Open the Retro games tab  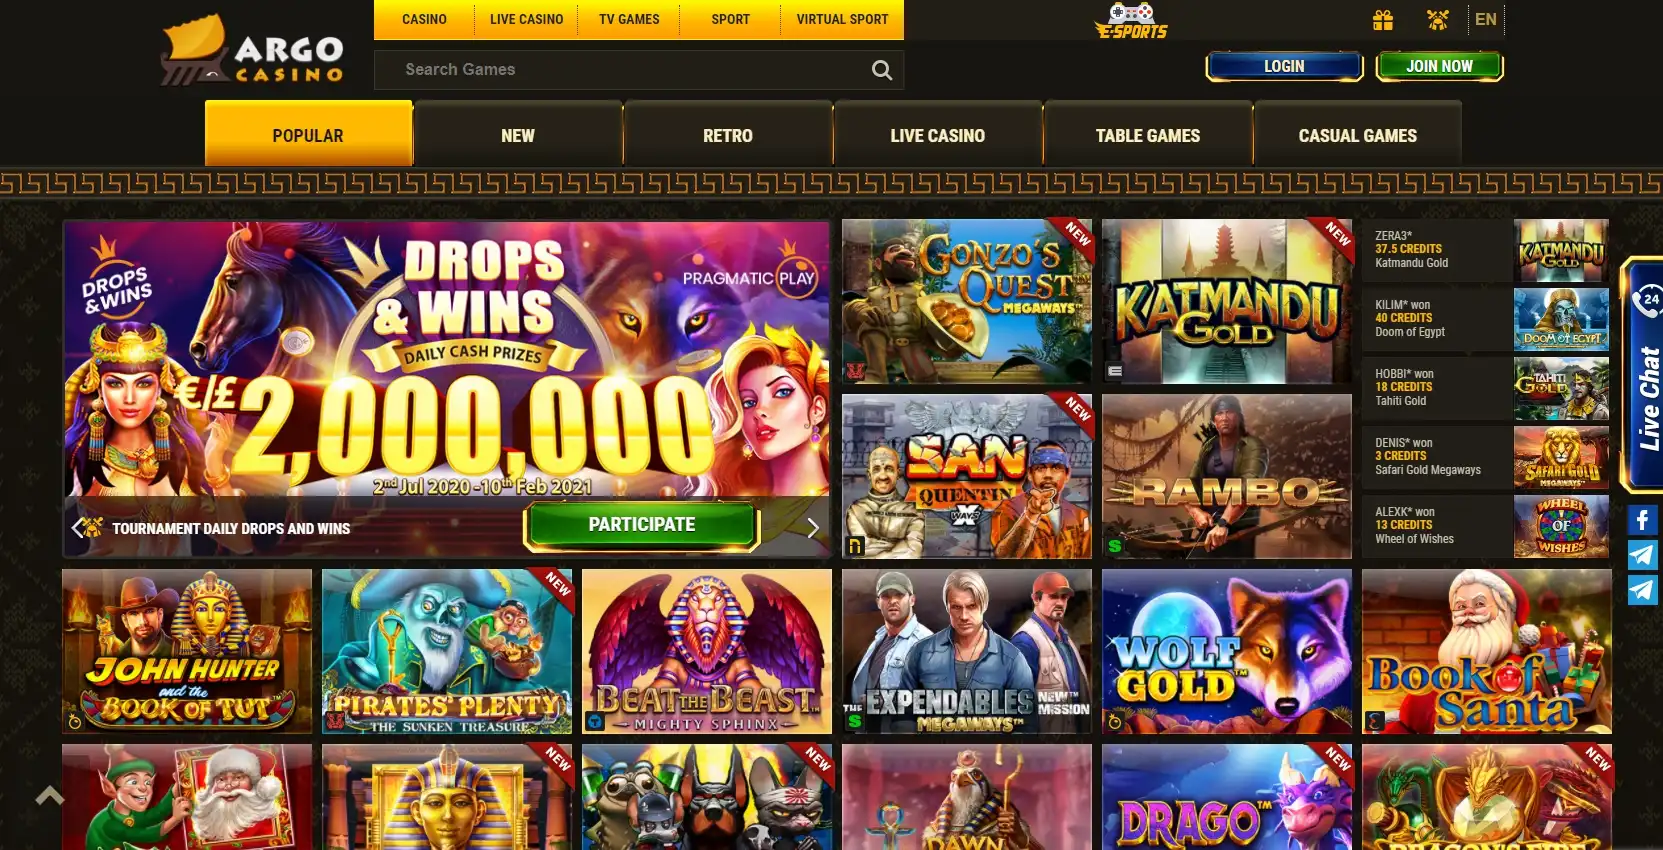tap(727, 134)
